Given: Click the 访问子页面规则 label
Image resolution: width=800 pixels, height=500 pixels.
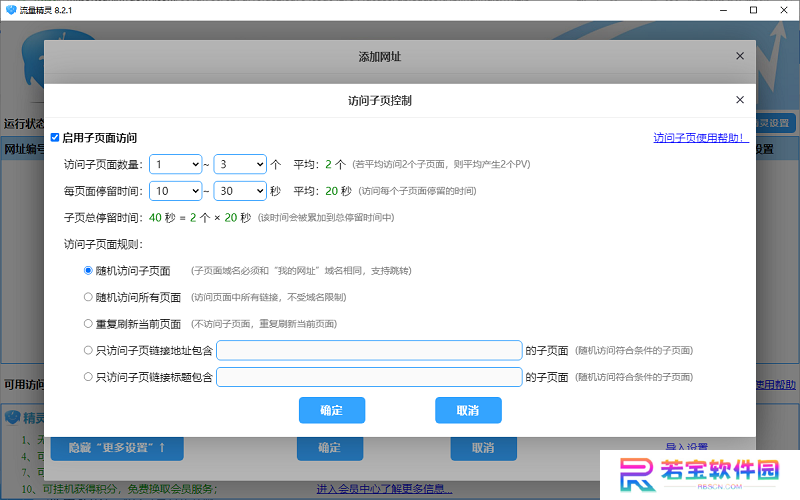Looking at the screenshot, I should (x=103, y=244).
